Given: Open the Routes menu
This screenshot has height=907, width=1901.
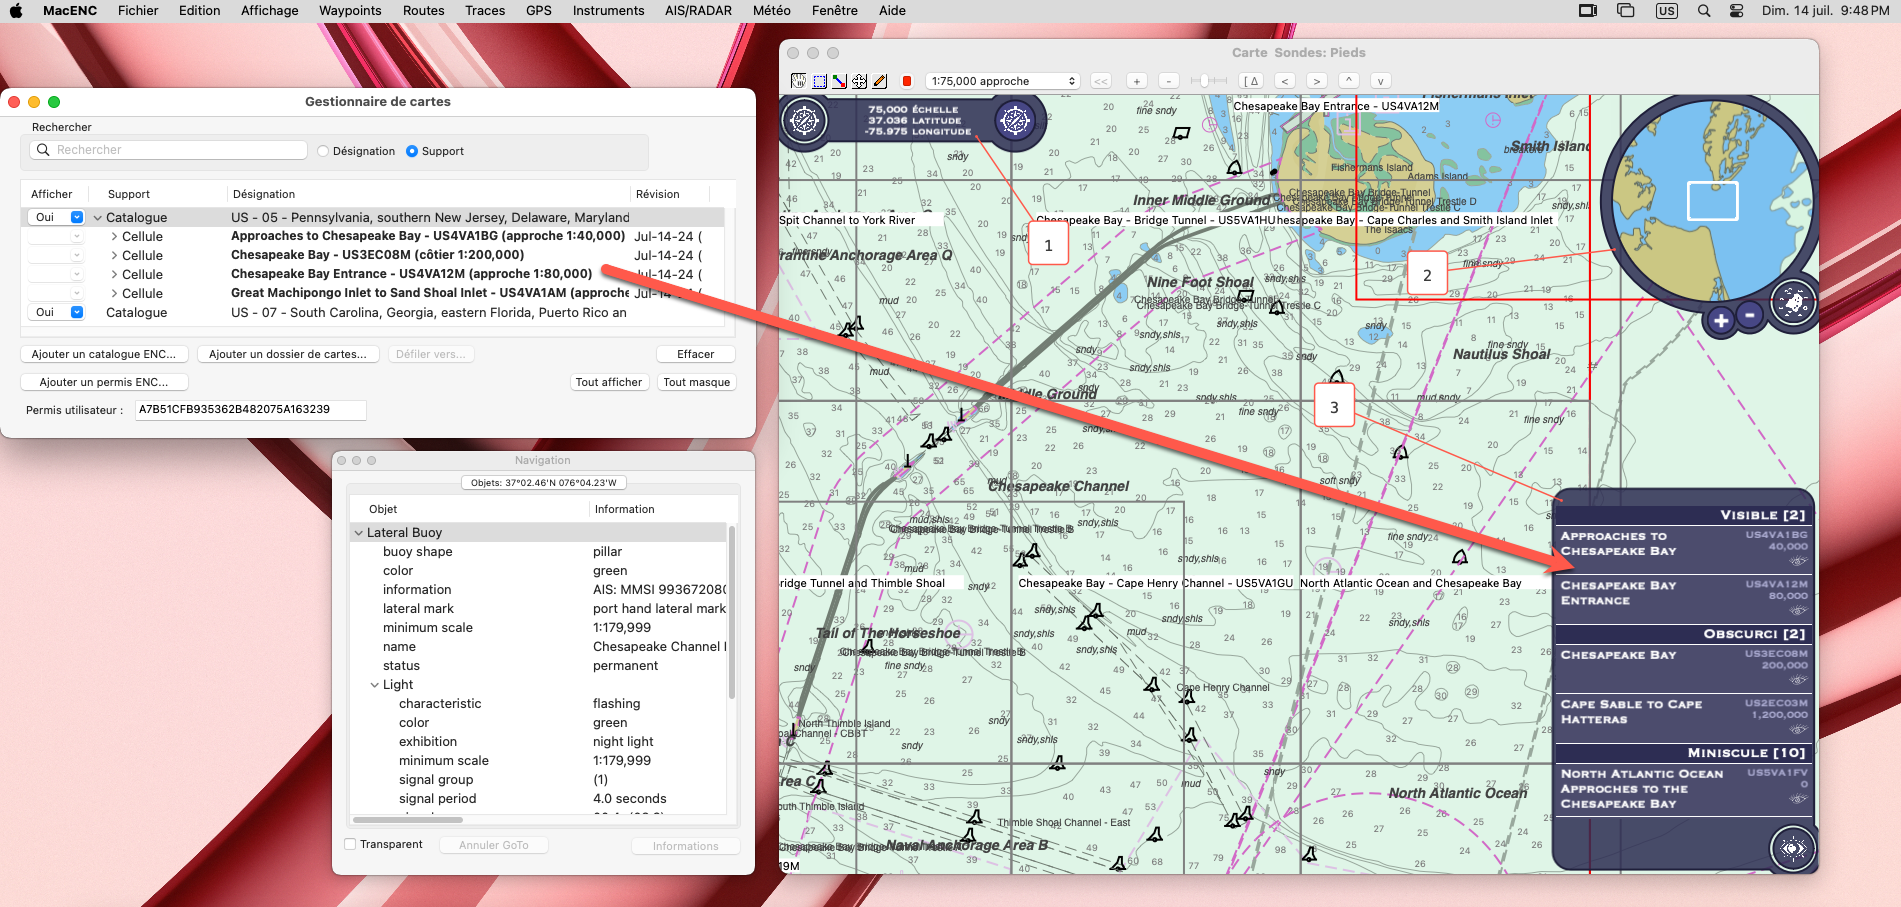Looking at the screenshot, I should [424, 11].
